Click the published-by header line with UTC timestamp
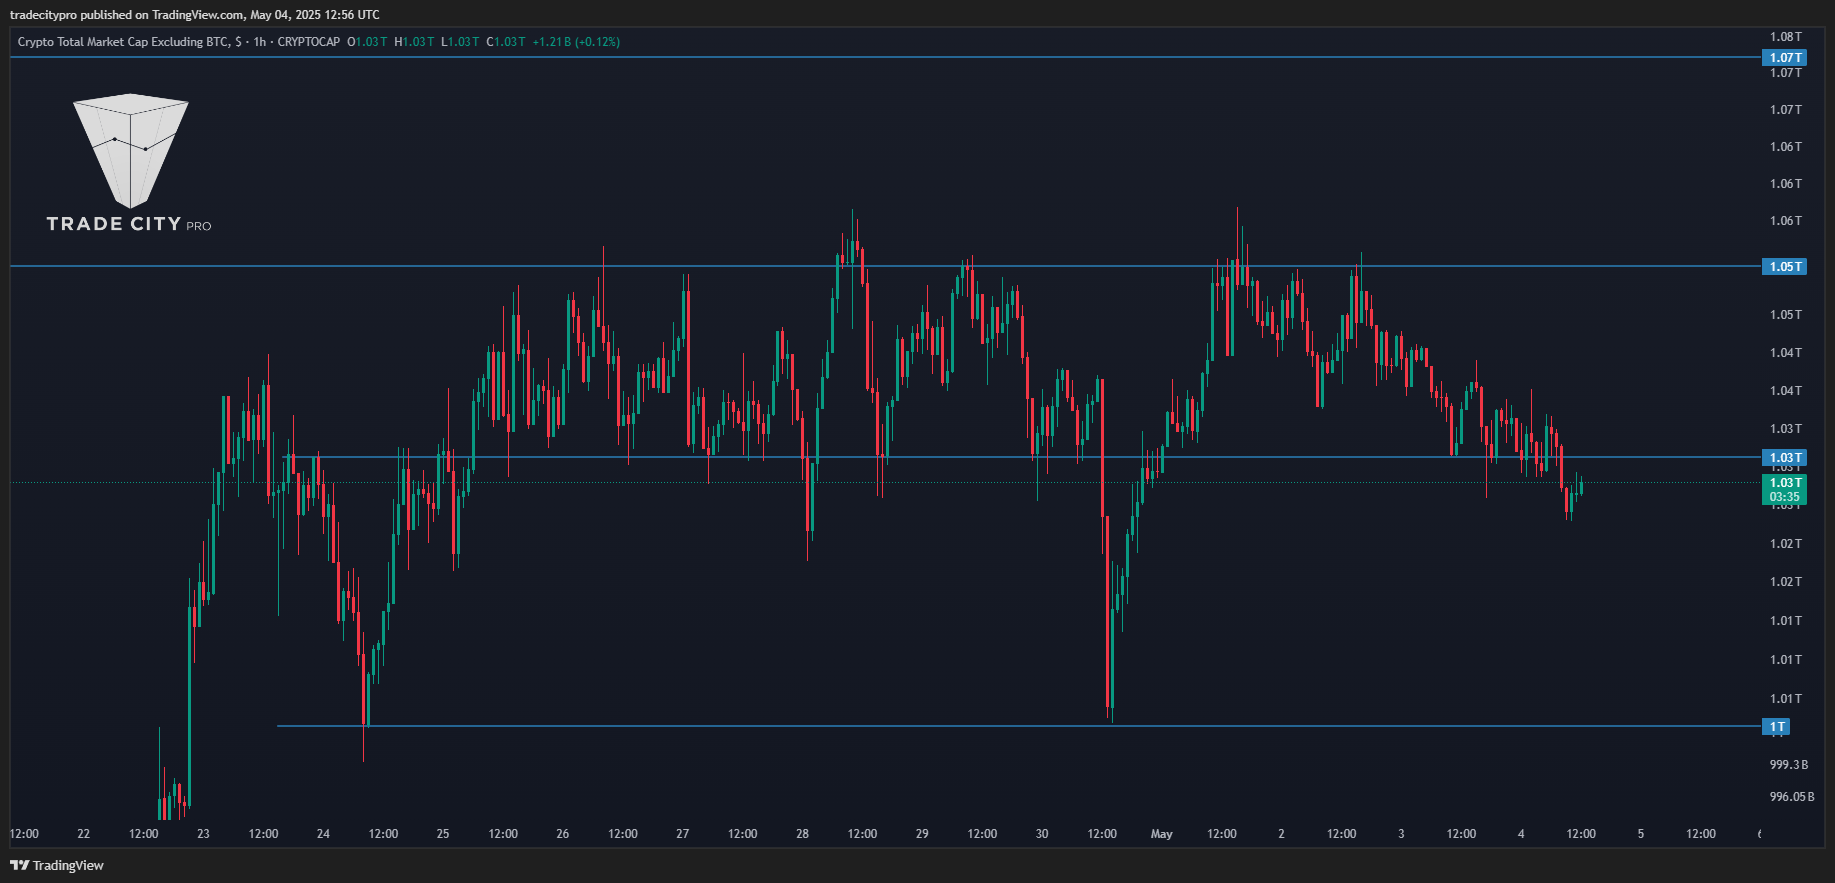1835x883 pixels. coord(195,14)
